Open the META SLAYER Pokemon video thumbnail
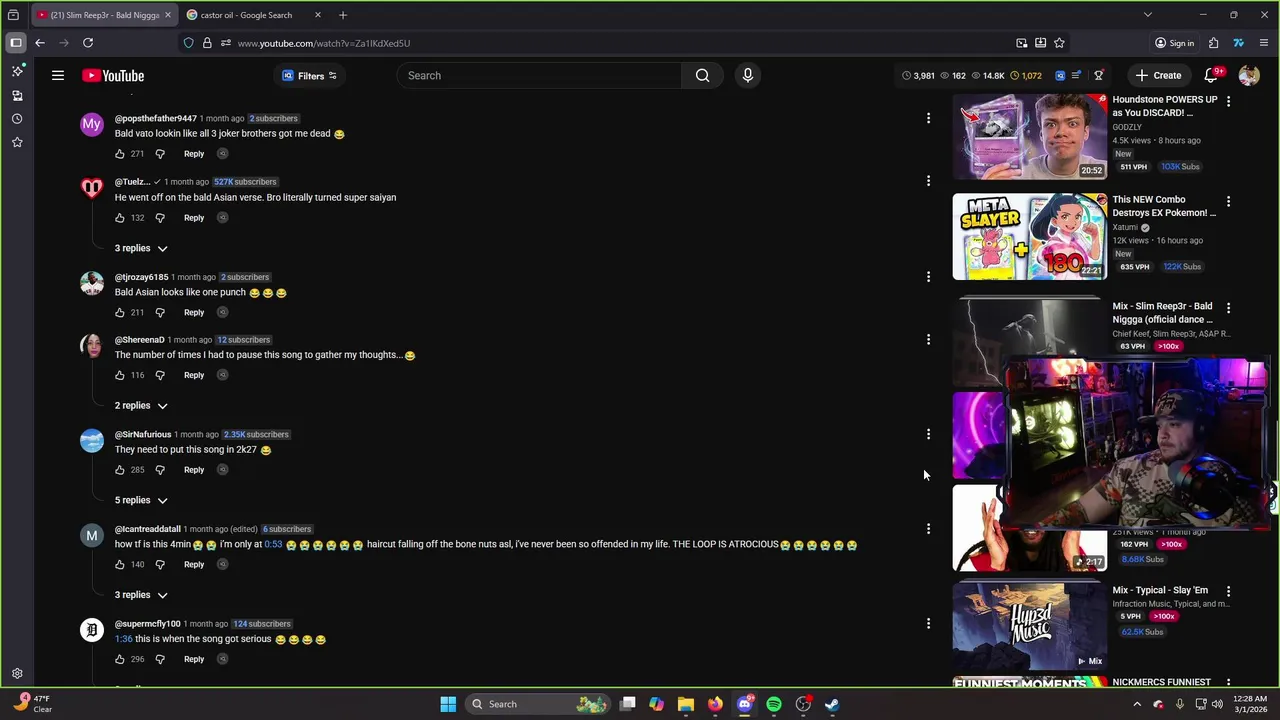 pos(1030,237)
